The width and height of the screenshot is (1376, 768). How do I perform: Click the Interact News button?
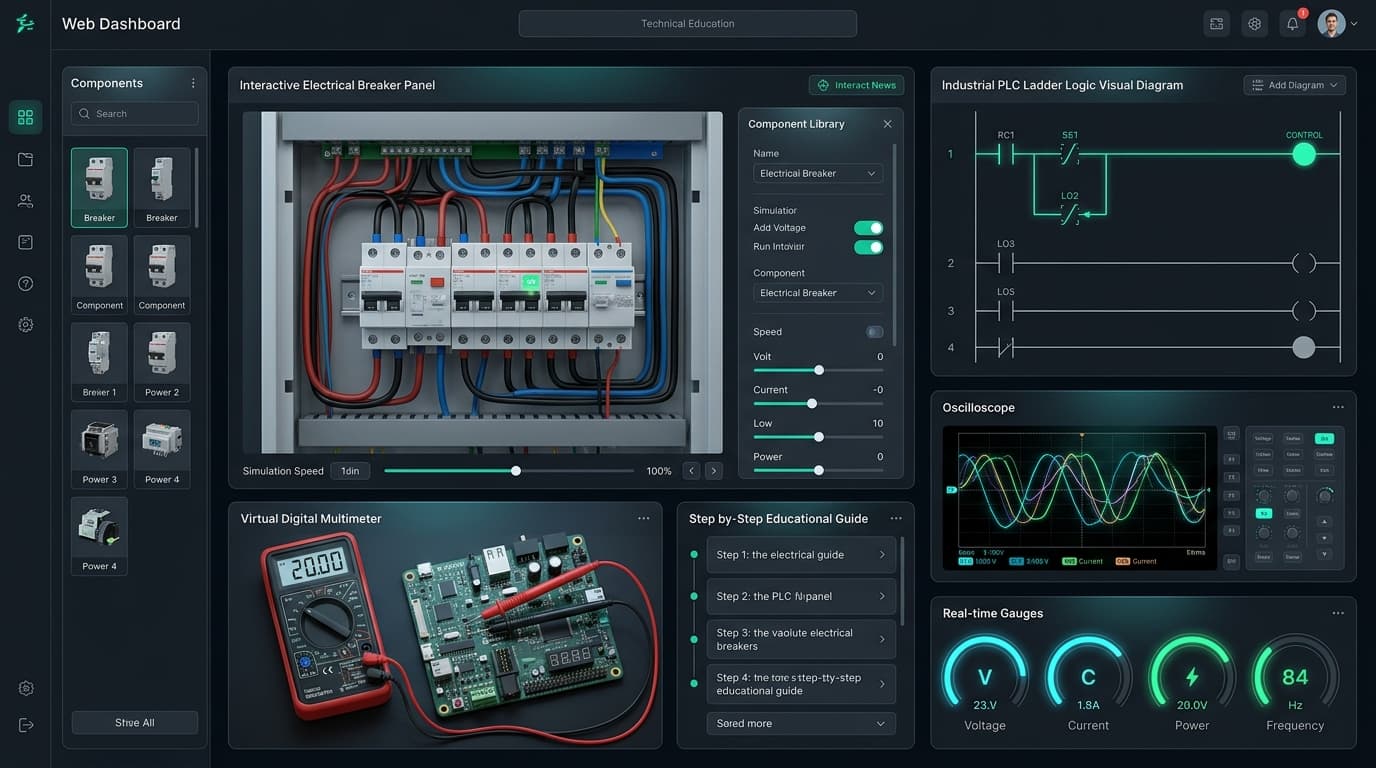[856, 85]
